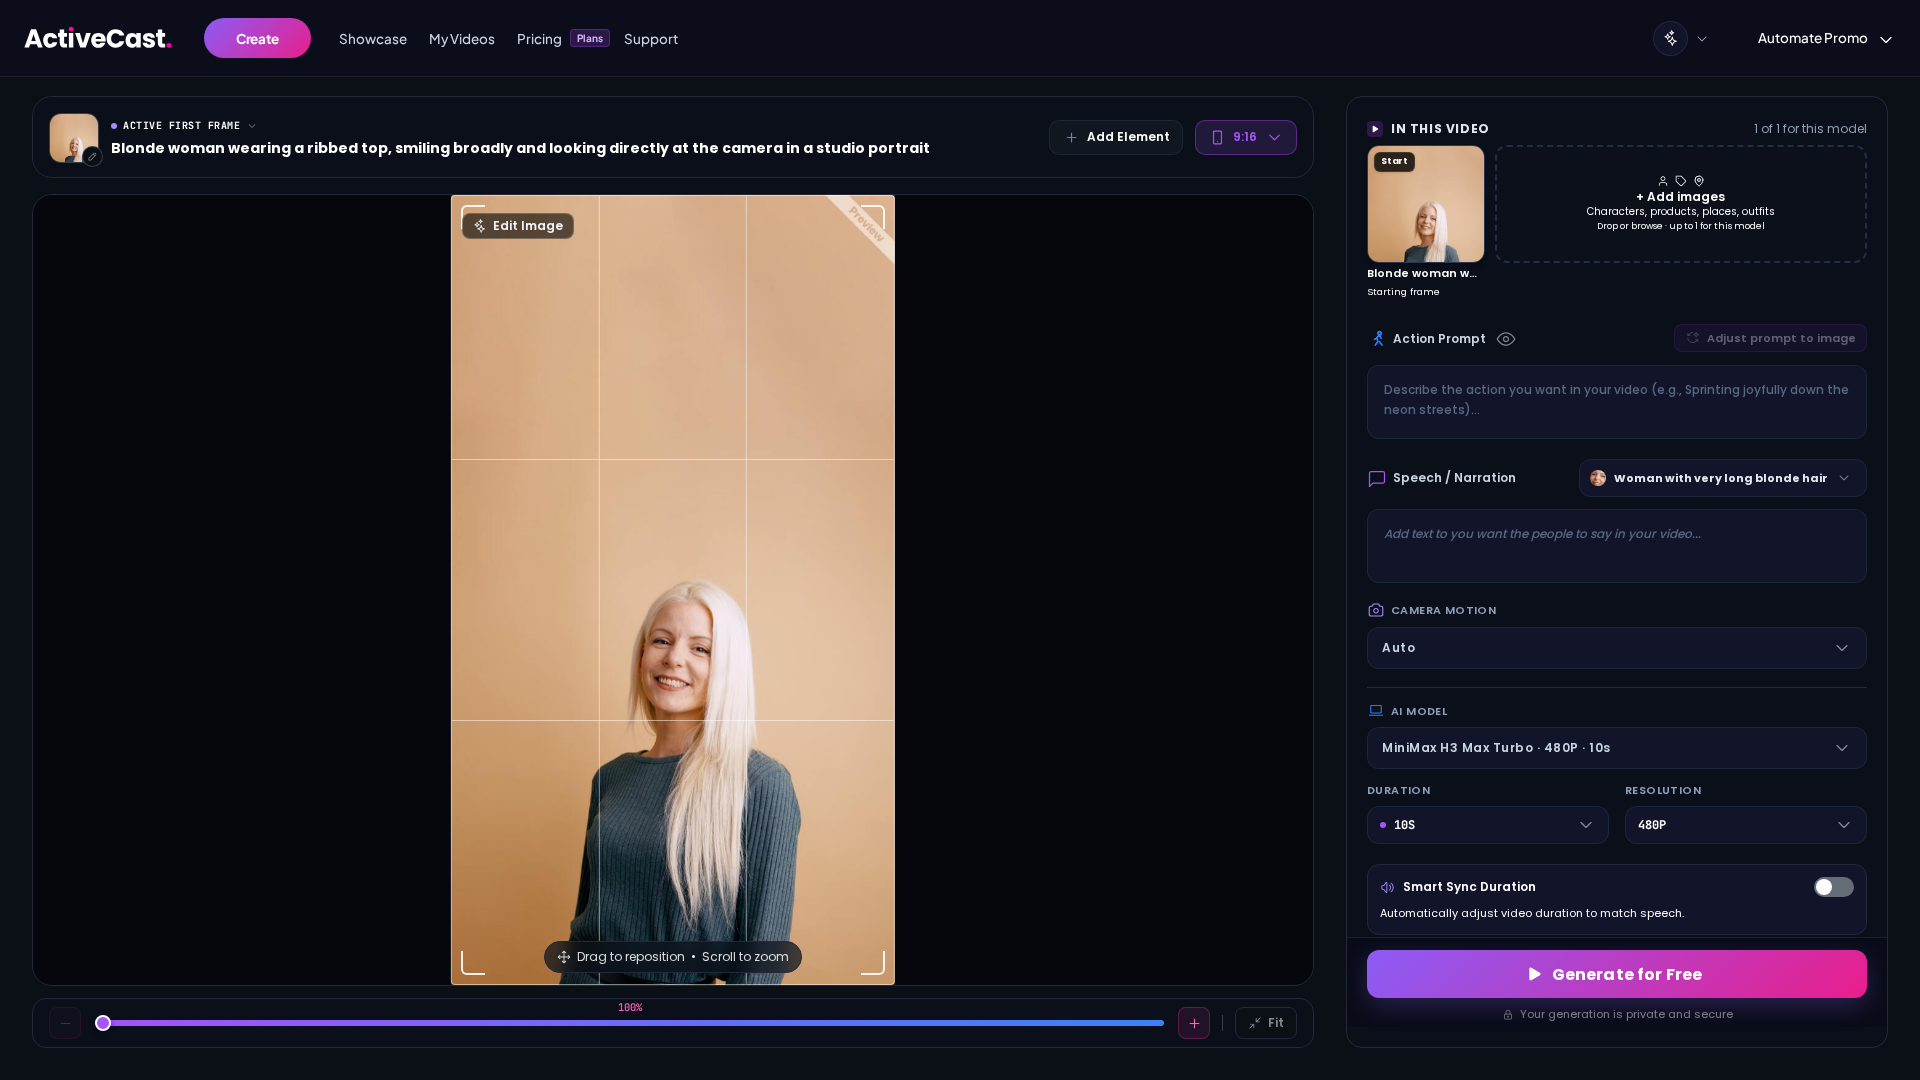The height and width of the screenshot is (1080, 1920).
Task: Click the camera icon beside Camera Motion
Action: 1376,610
